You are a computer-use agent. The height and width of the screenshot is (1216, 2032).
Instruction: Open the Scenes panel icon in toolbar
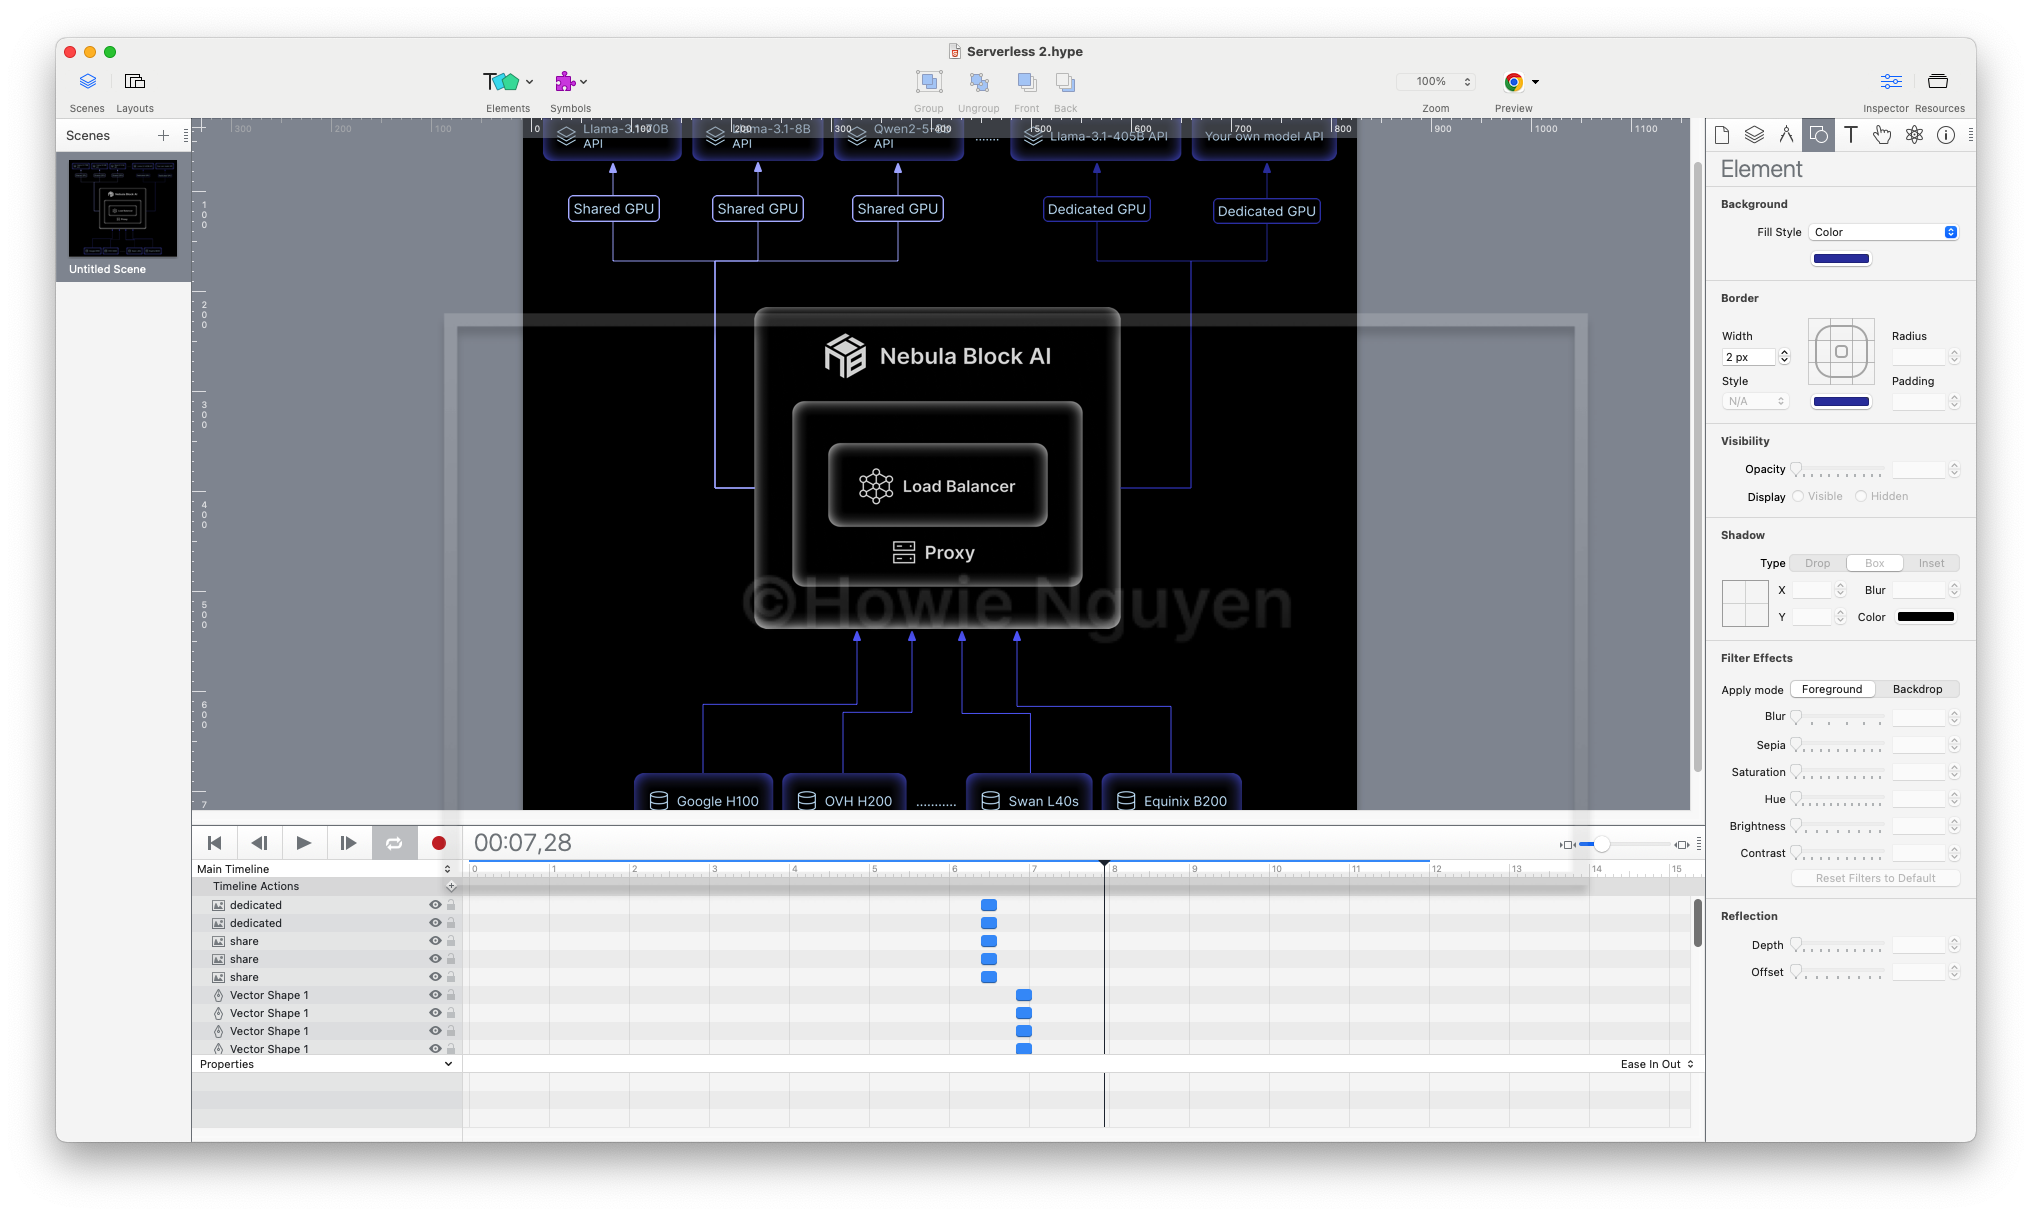88,82
